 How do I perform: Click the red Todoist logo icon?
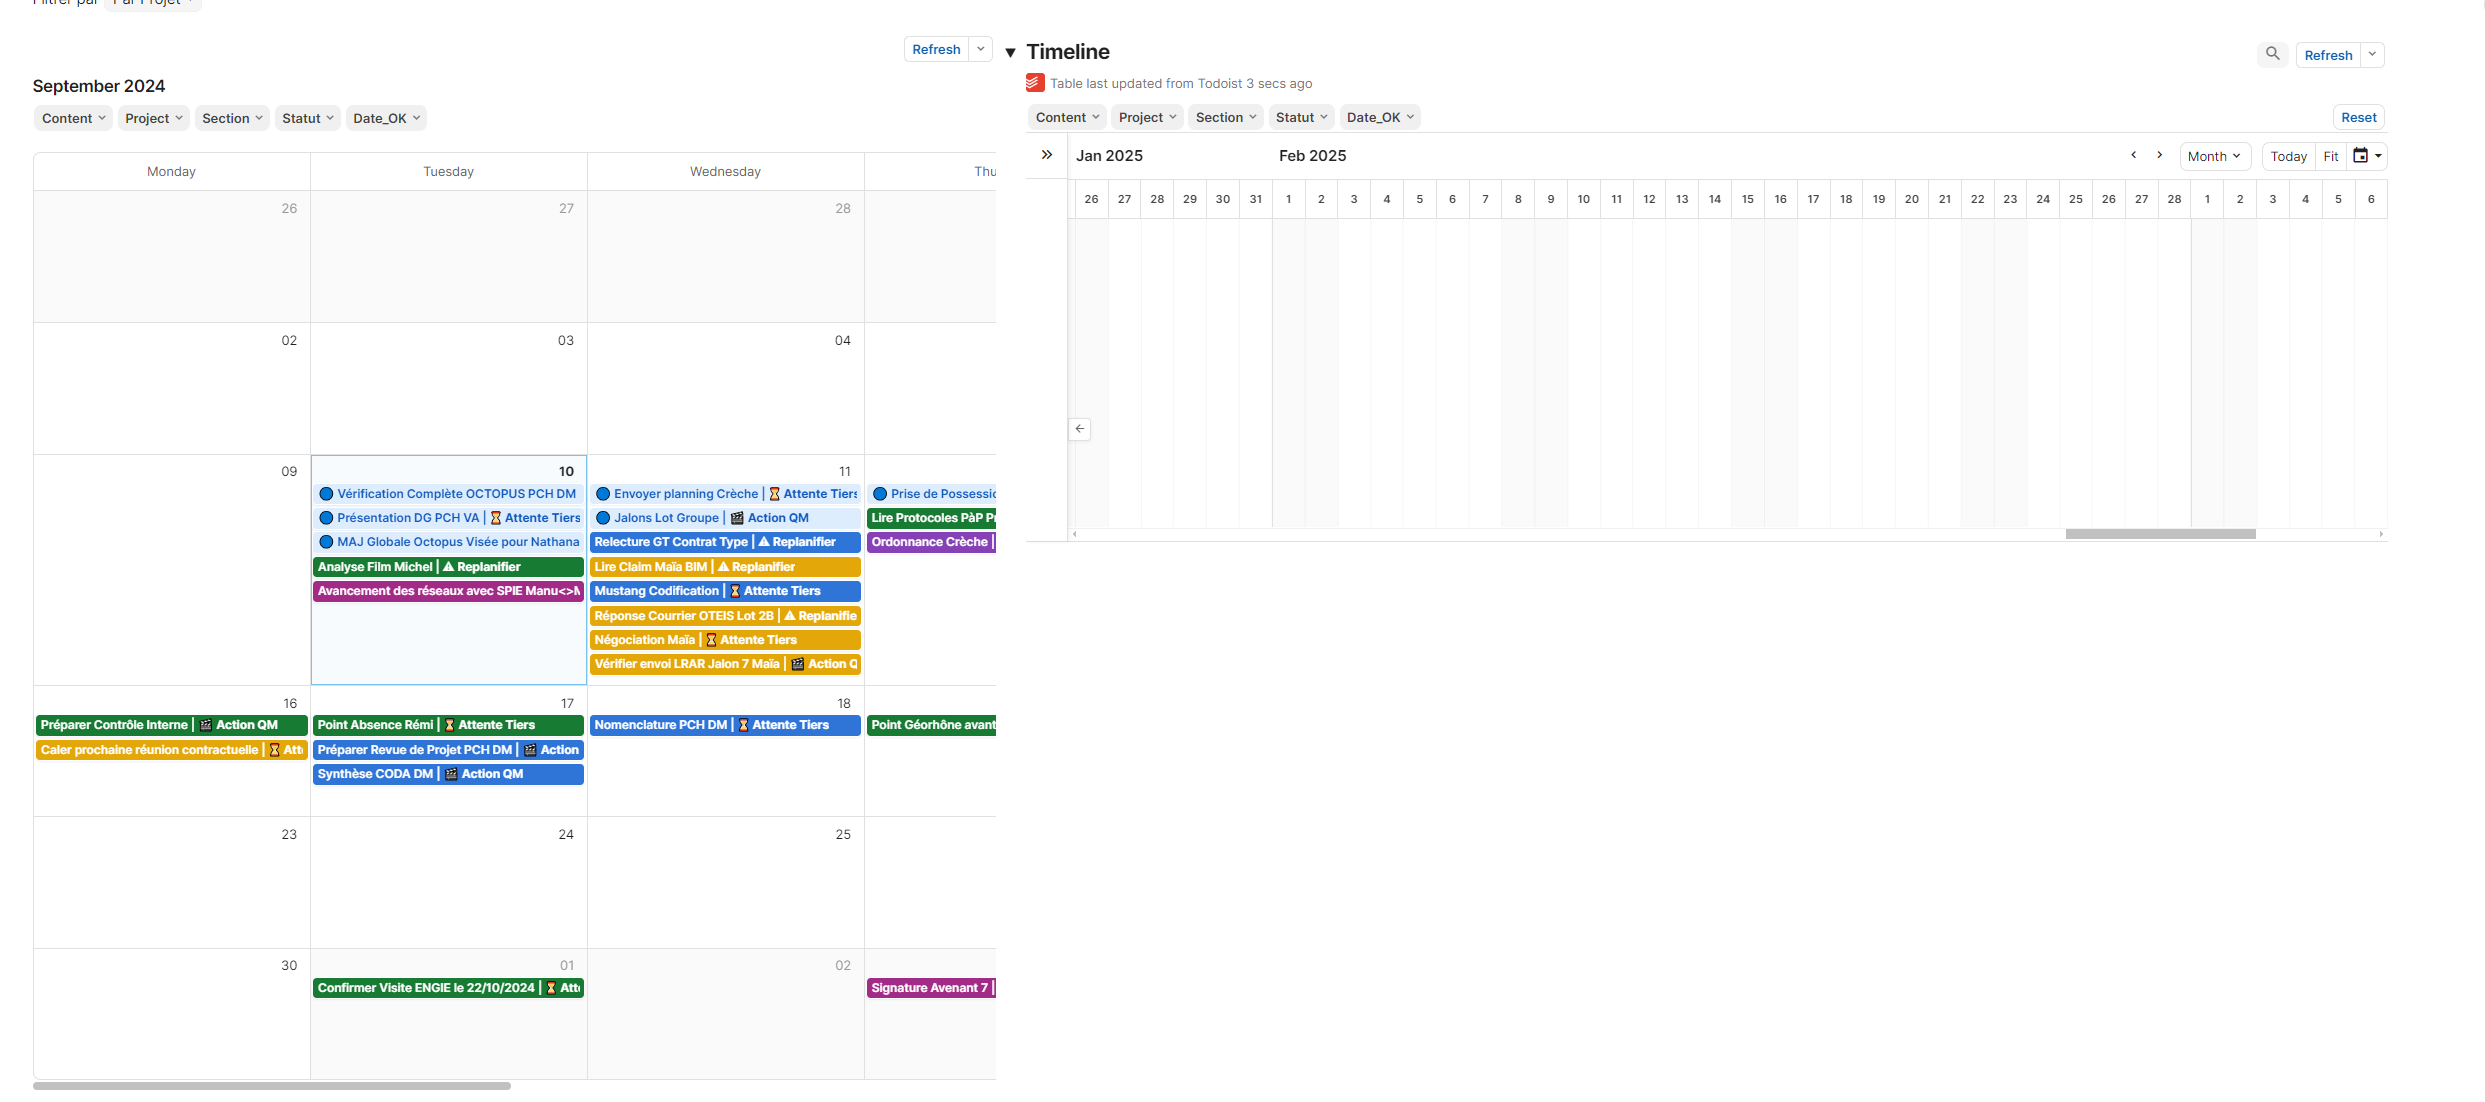pos(1035,83)
